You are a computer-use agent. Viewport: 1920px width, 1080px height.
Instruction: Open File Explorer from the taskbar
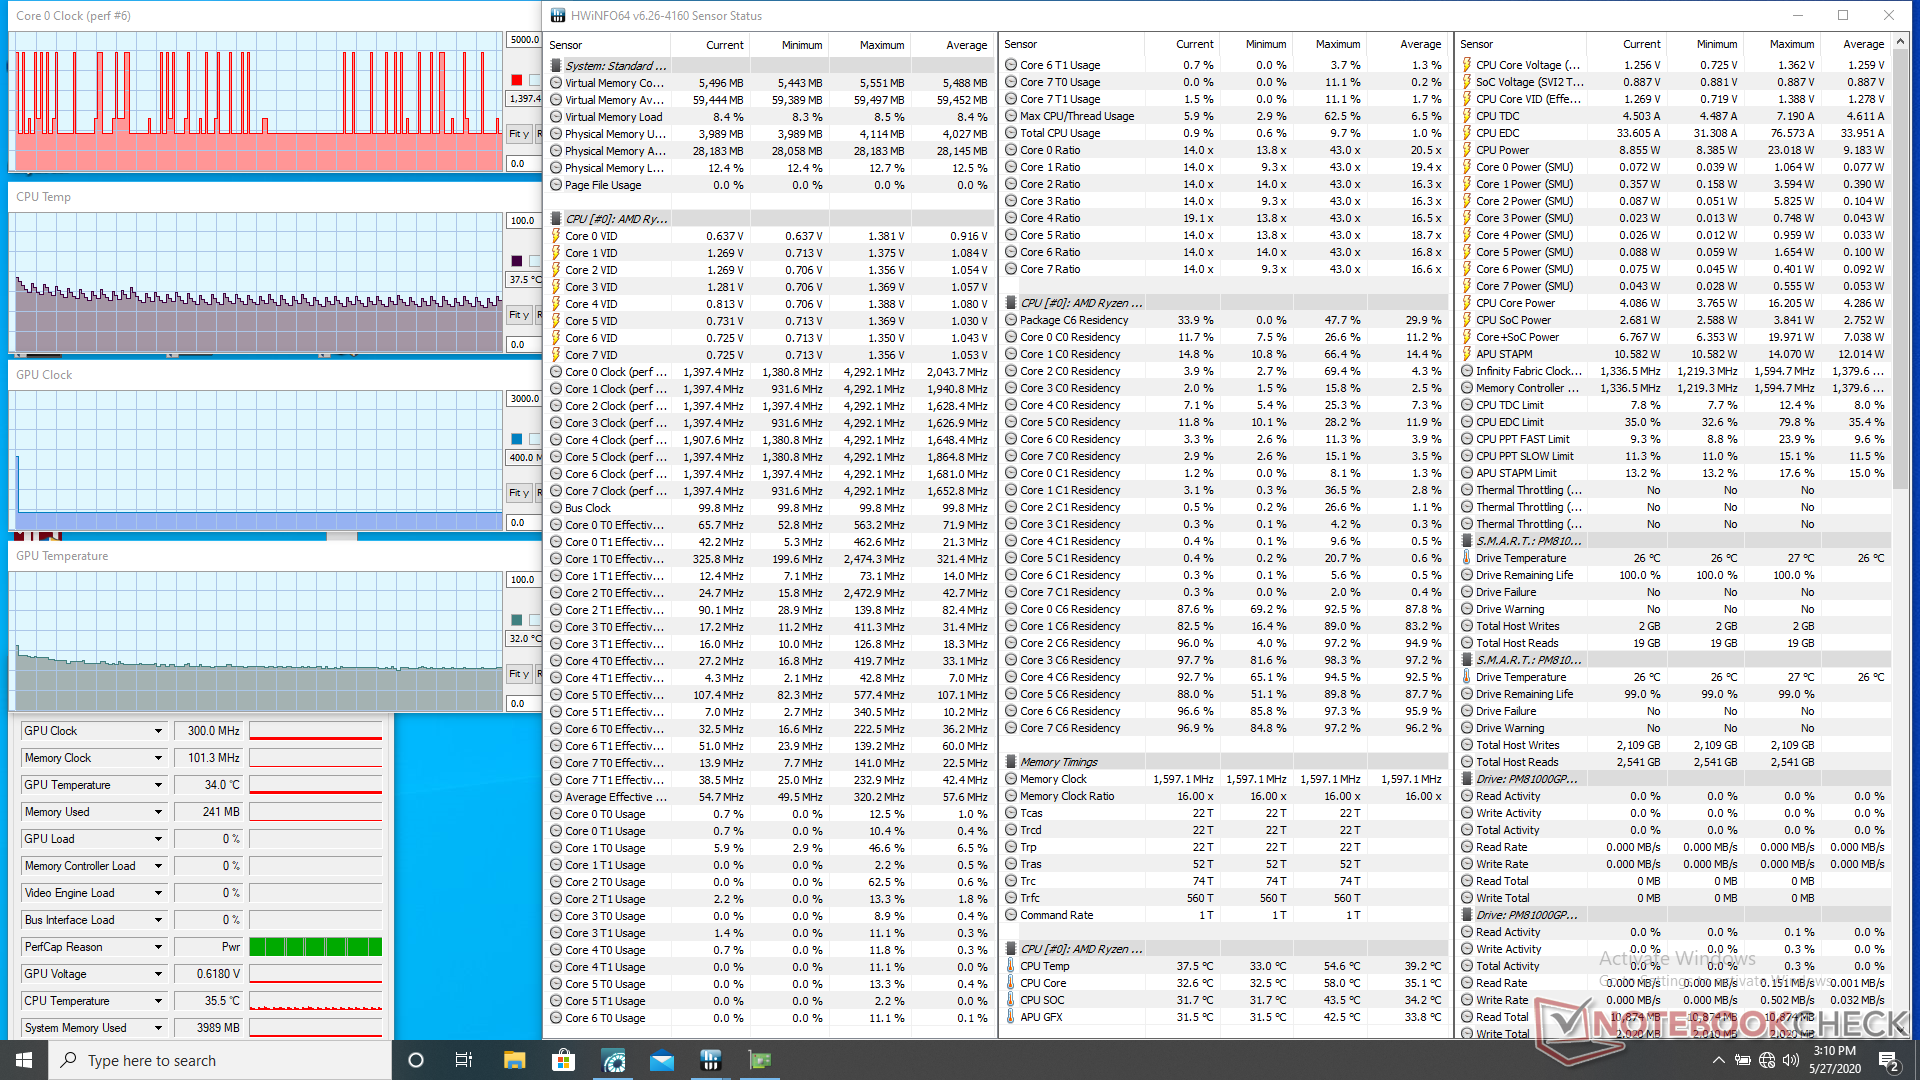pos(515,1060)
